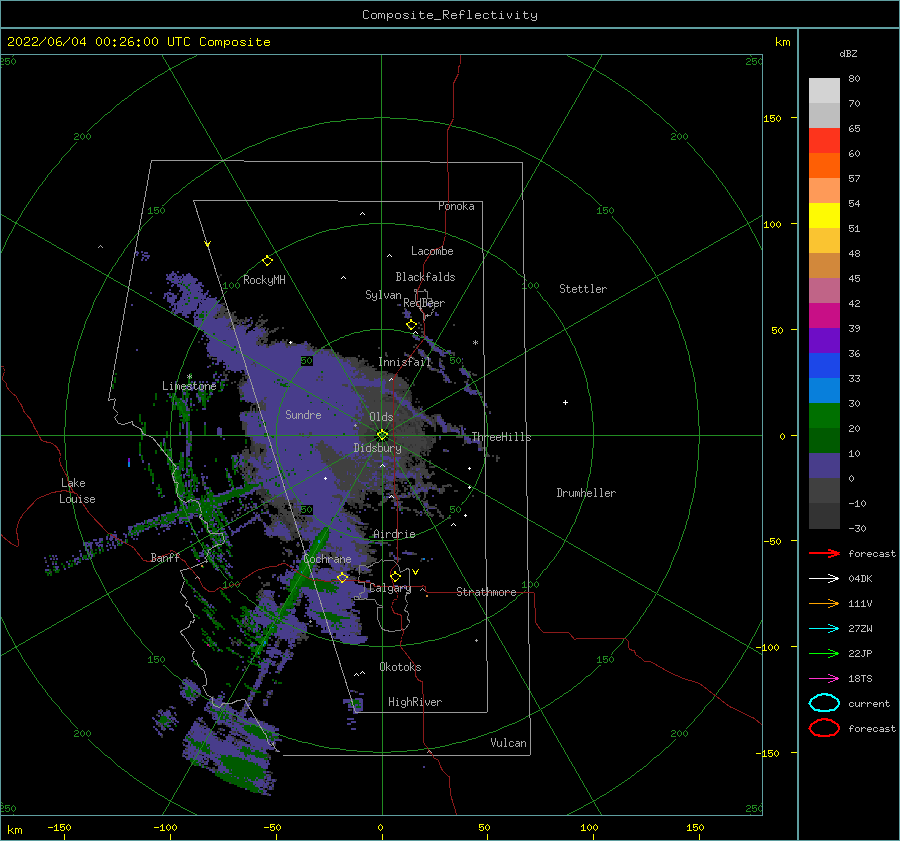The image size is (900, 841).
Task: Click the Blackfalds label
Action: coord(425,277)
